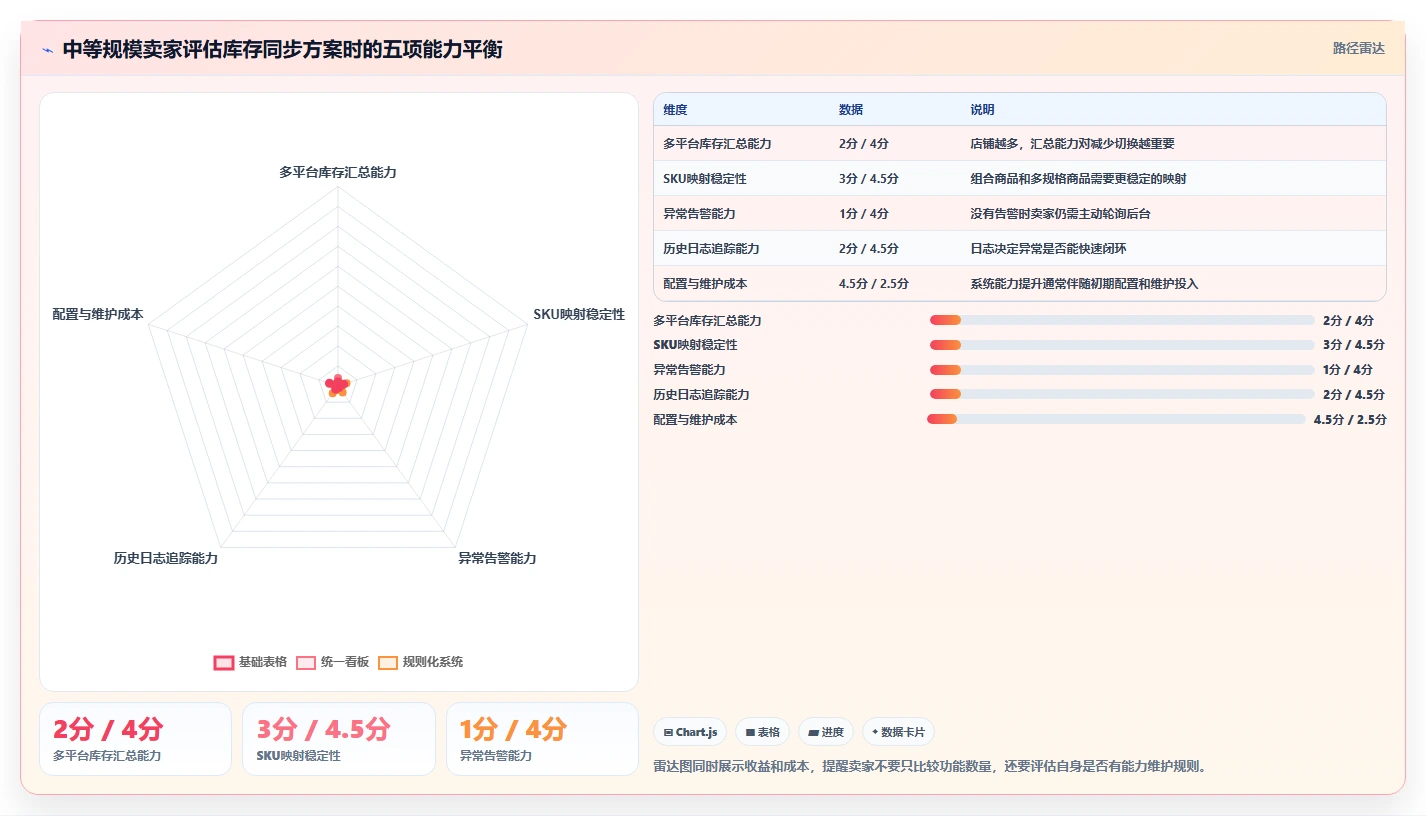The width and height of the screenshot is (1426, 816).
Task: Click description 日志决定异常是否能快速闭环
Action: point(1048,249)
